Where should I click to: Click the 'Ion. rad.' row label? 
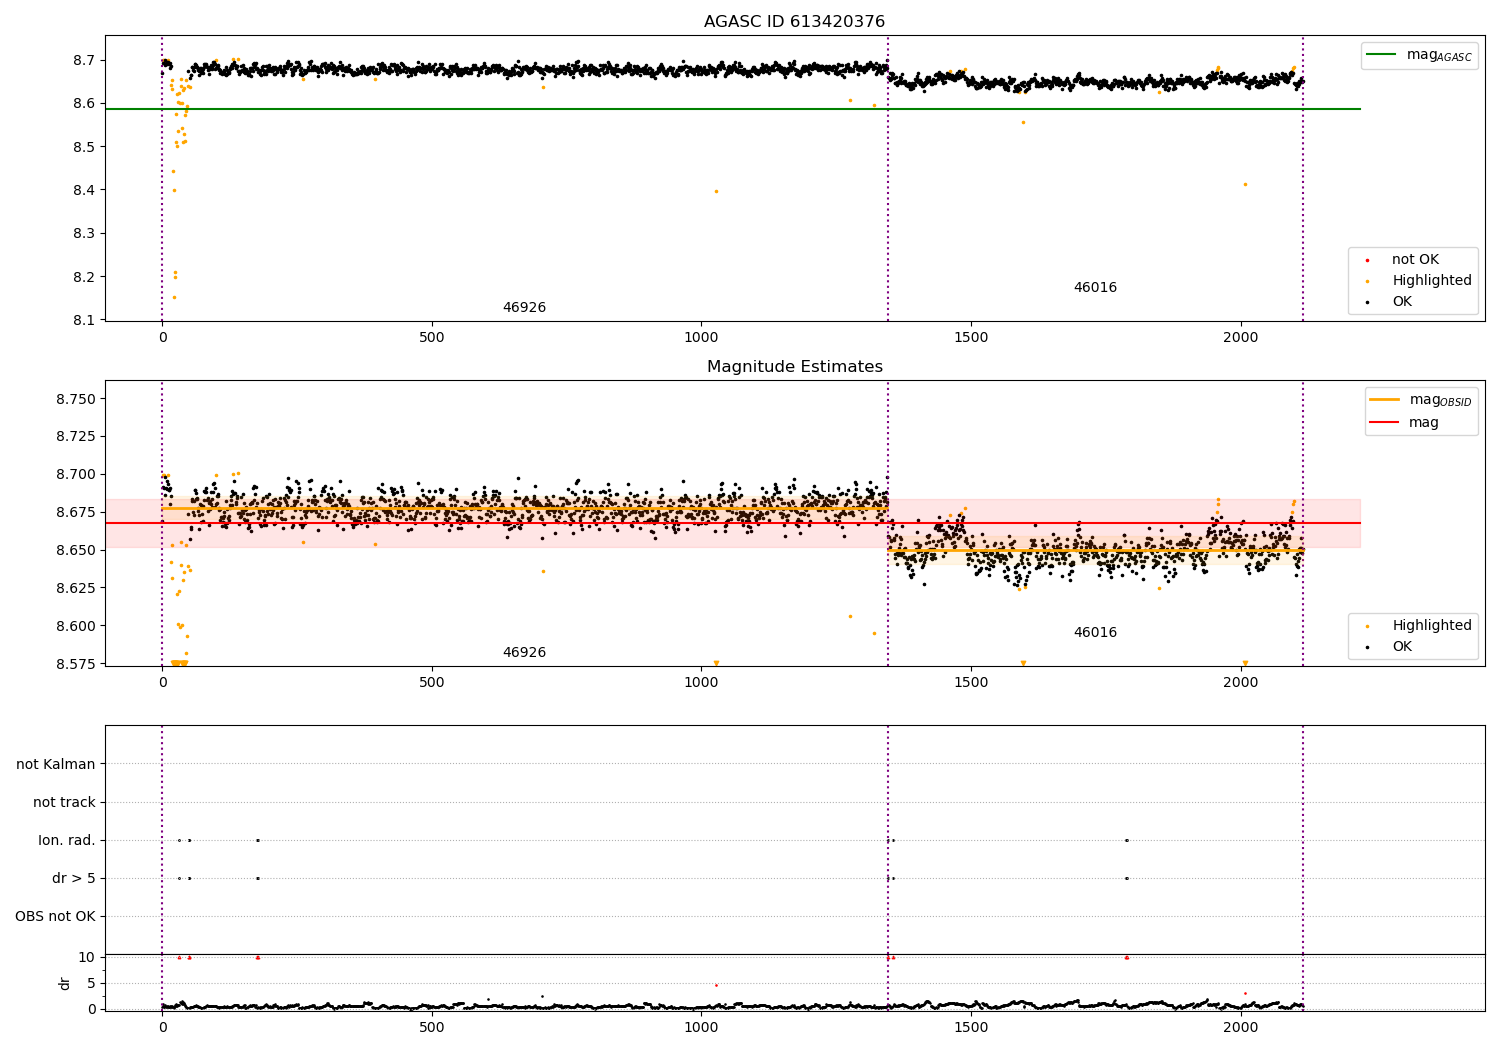point(67,840)
